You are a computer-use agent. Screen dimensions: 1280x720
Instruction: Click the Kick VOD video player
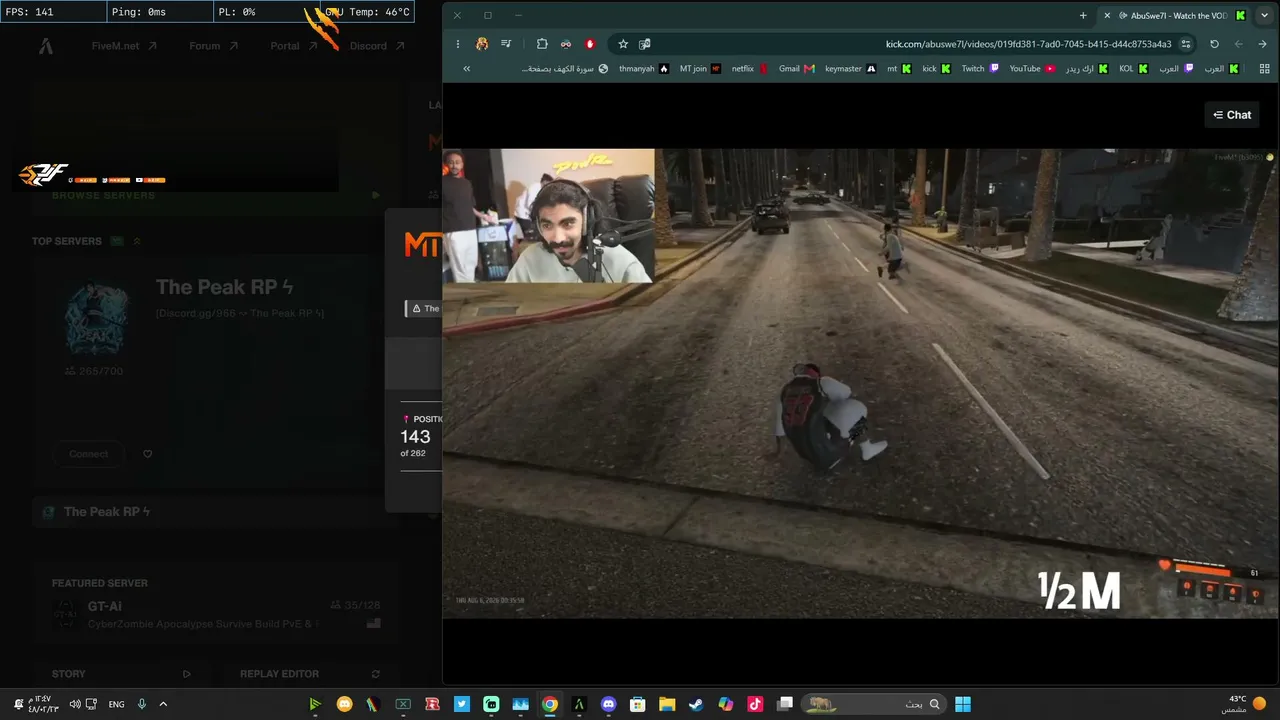[861, 383]
